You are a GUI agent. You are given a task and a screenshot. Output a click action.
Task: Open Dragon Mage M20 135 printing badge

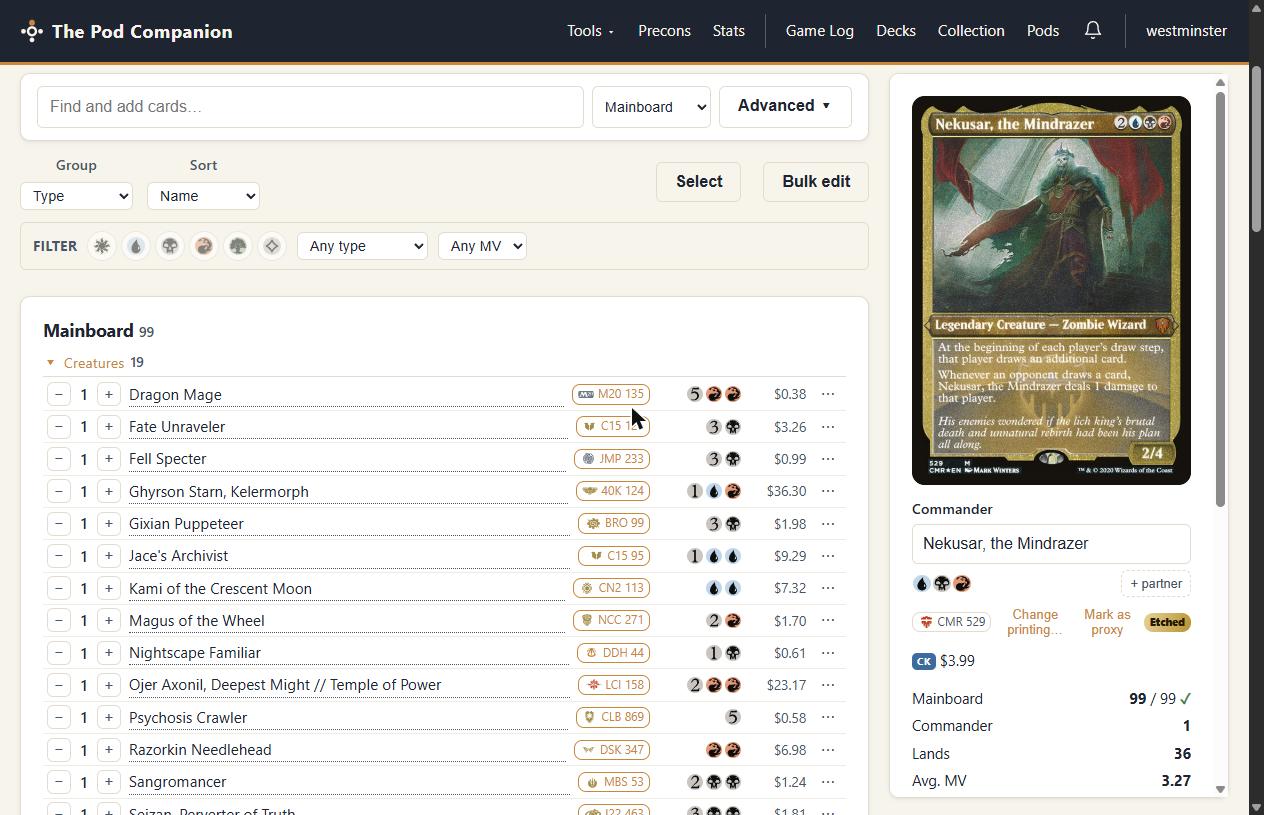point(611,394)
